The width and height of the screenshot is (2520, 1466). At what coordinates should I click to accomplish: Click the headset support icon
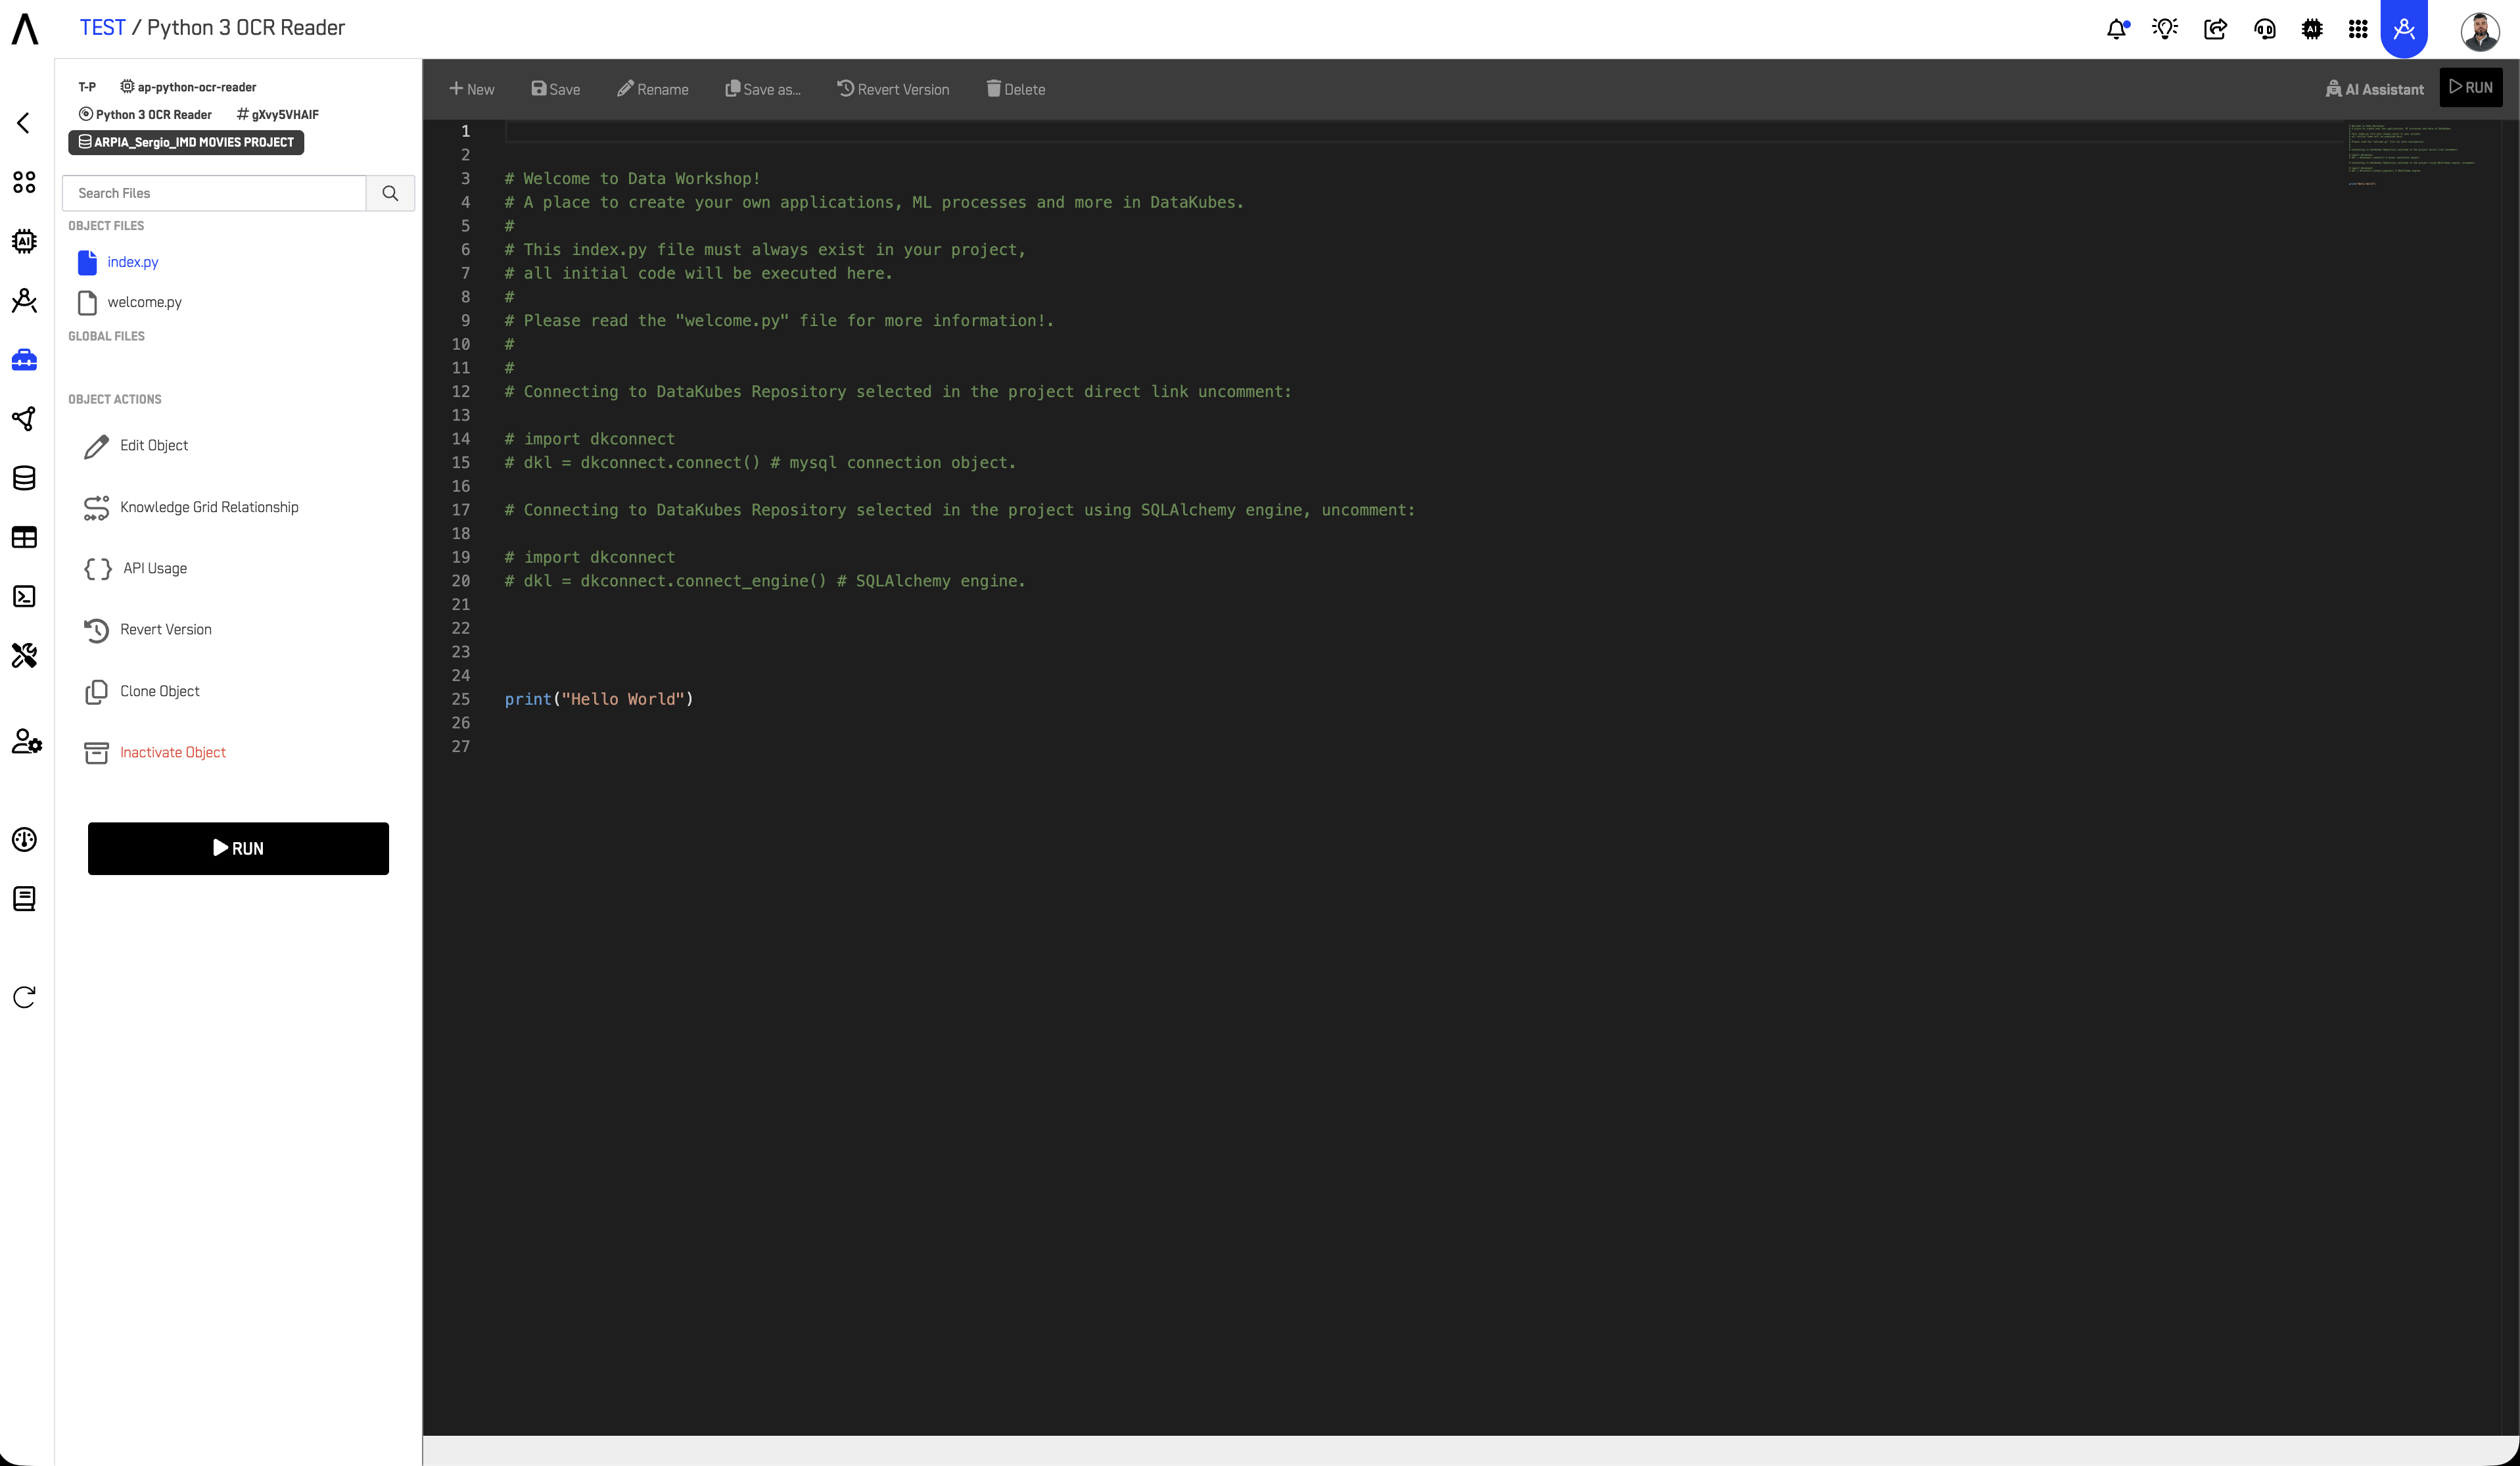pyautogui.click(x=2265, y=29)
